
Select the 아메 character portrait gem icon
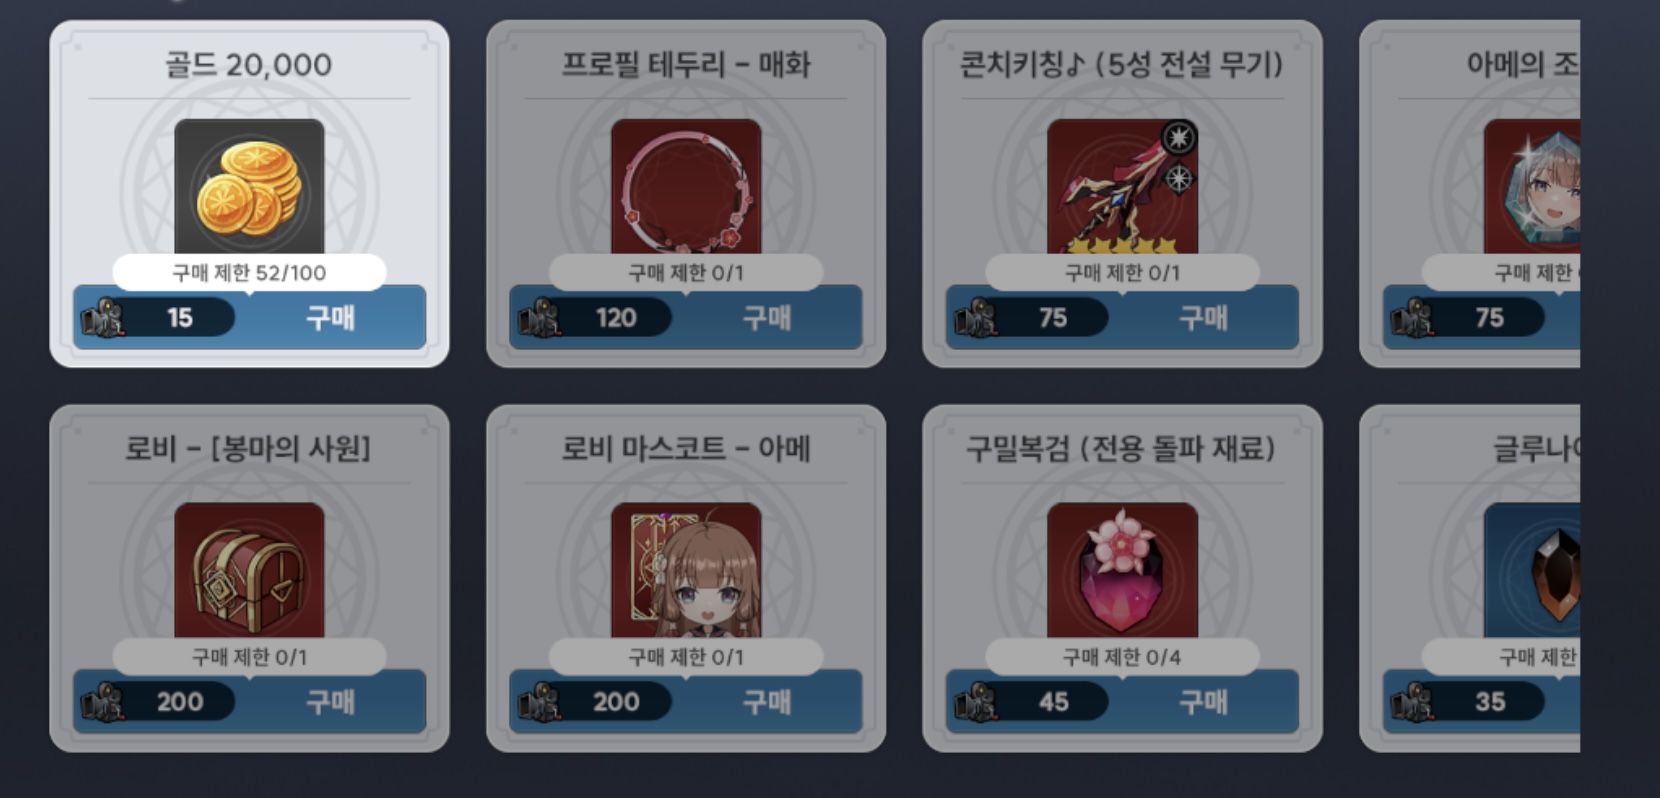(x=1532, y=187)
